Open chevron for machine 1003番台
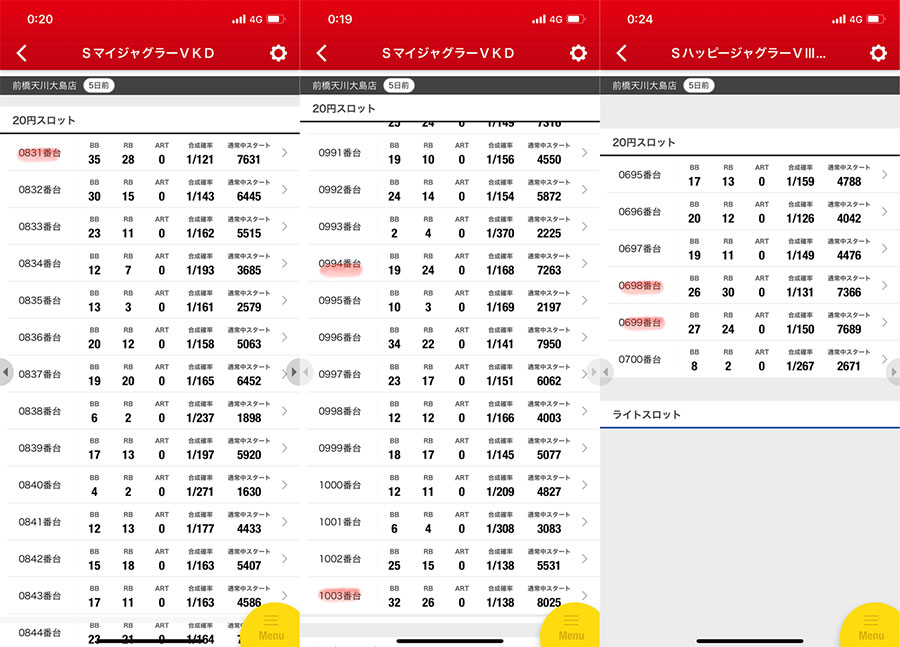This screenshot has height=647, width=900. click(x=584, y=596)
